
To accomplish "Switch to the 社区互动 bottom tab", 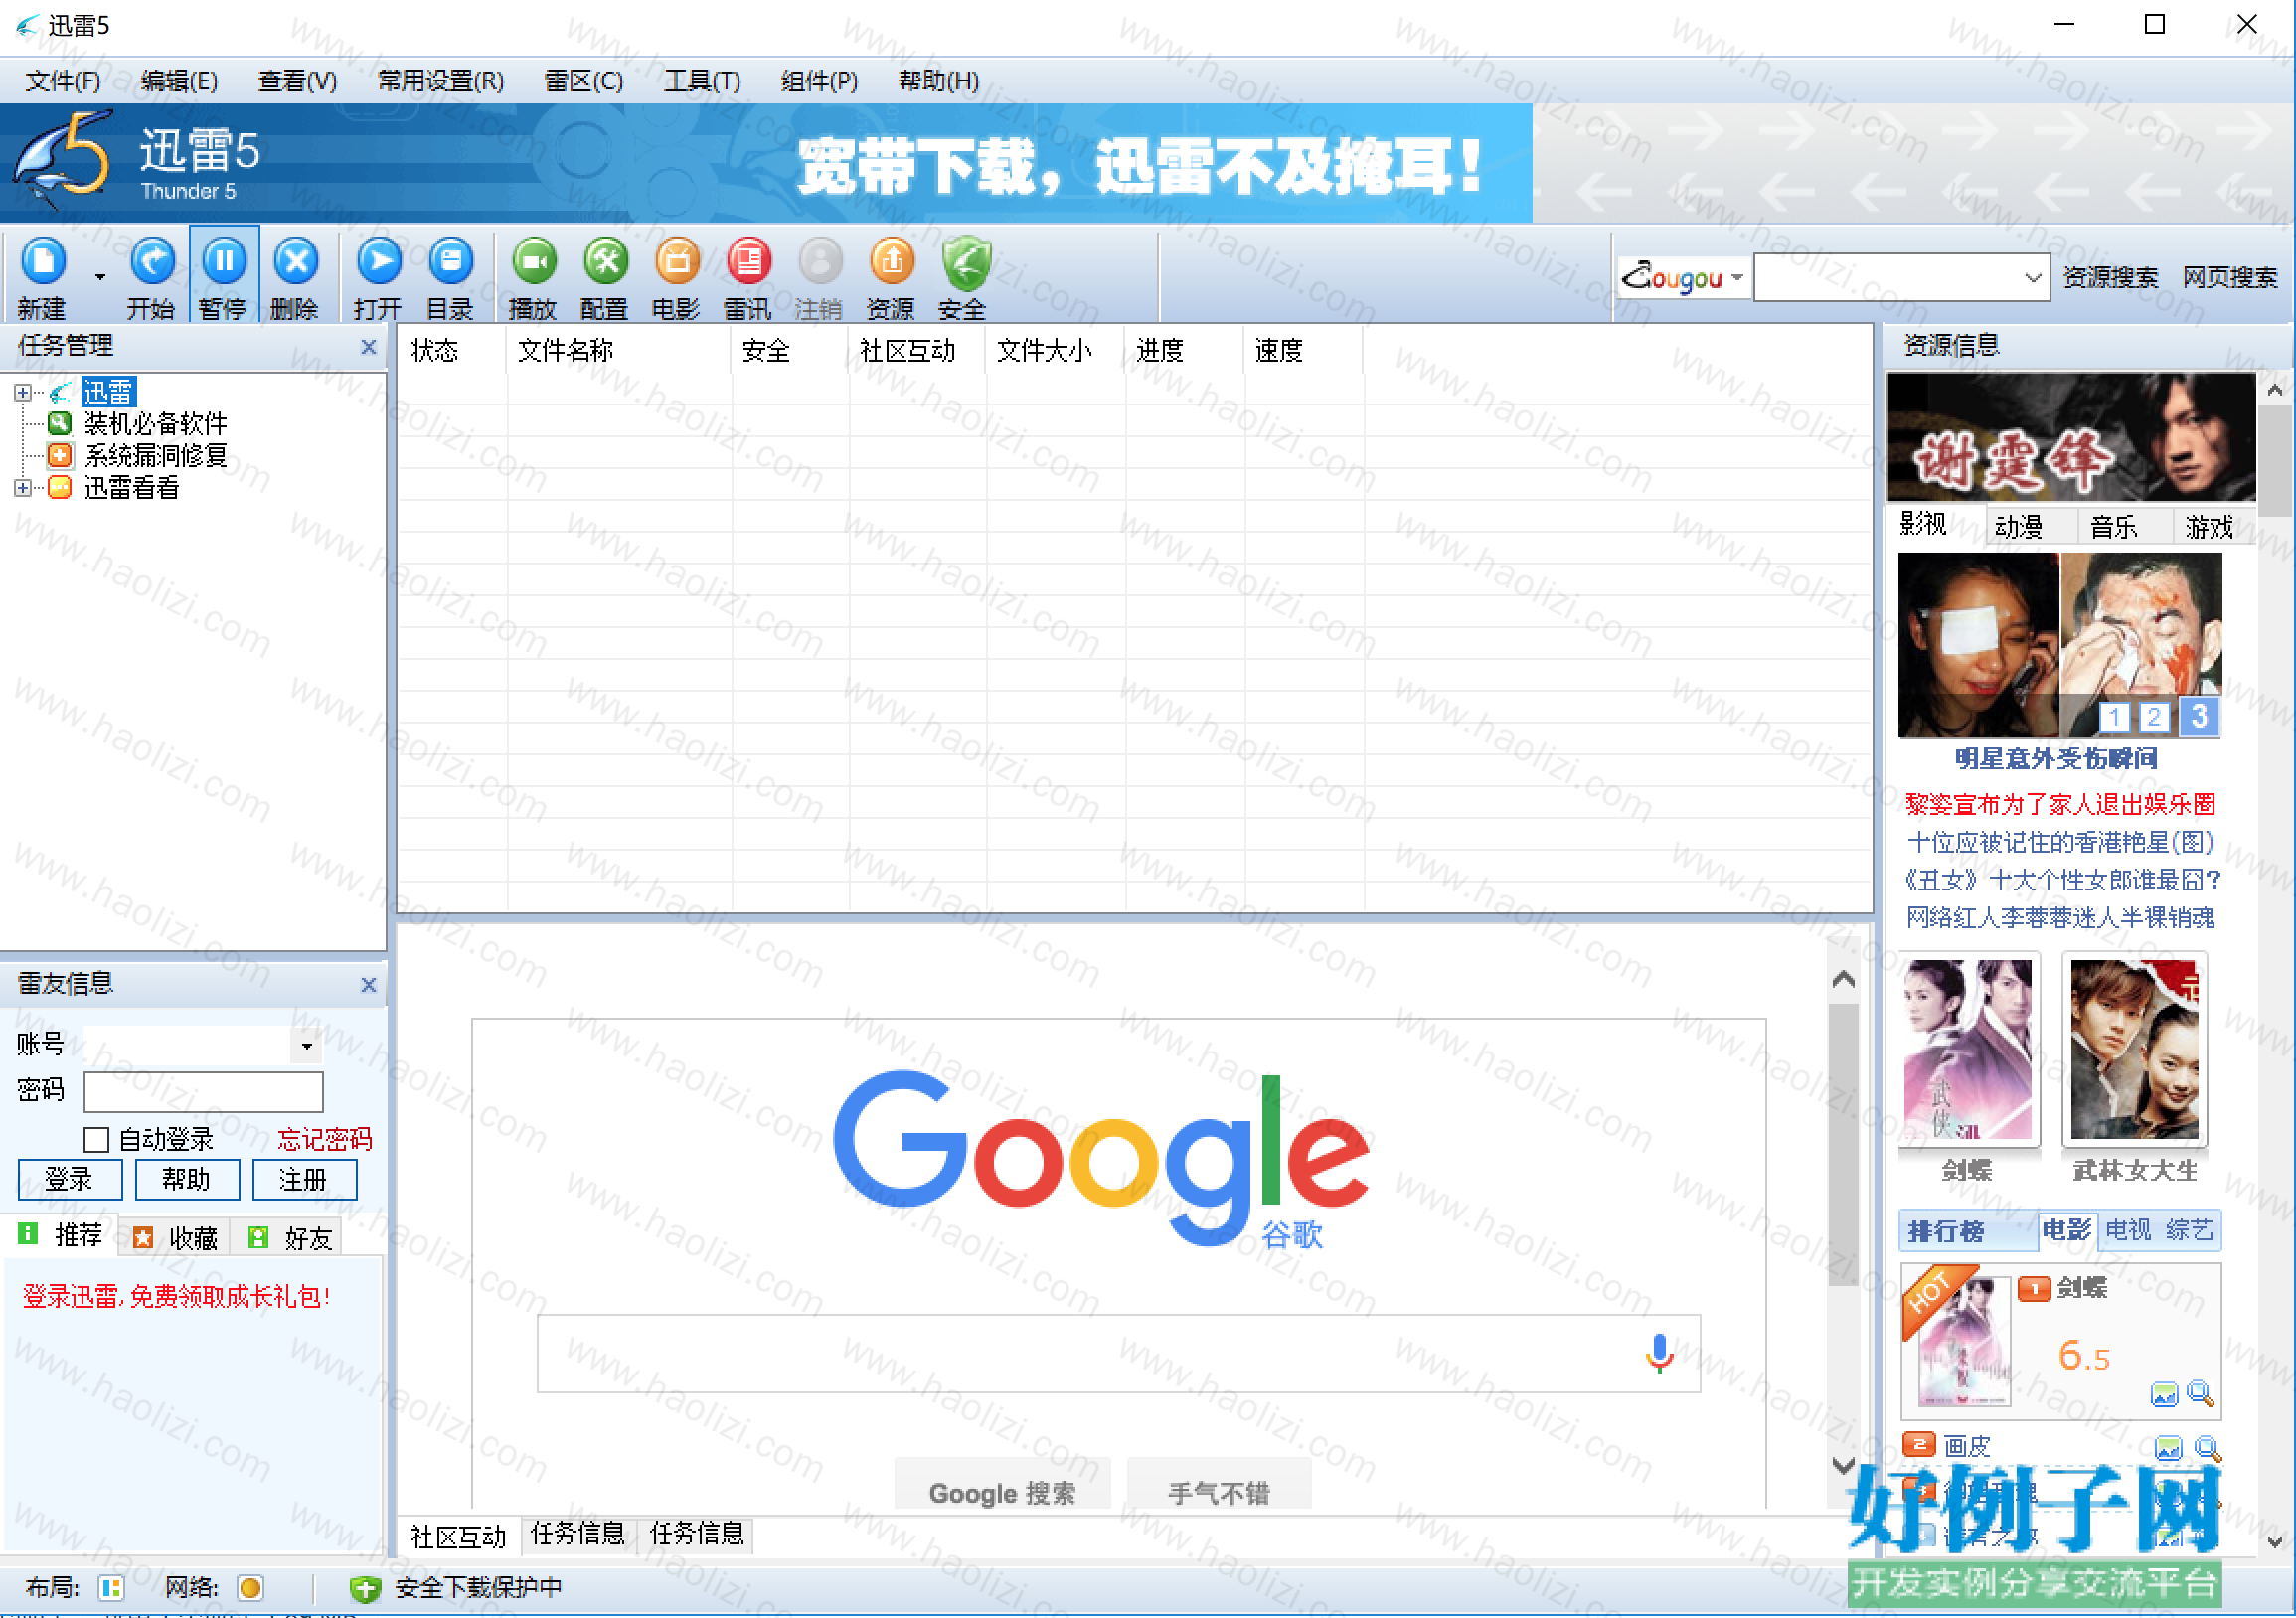I will 458,1537.
